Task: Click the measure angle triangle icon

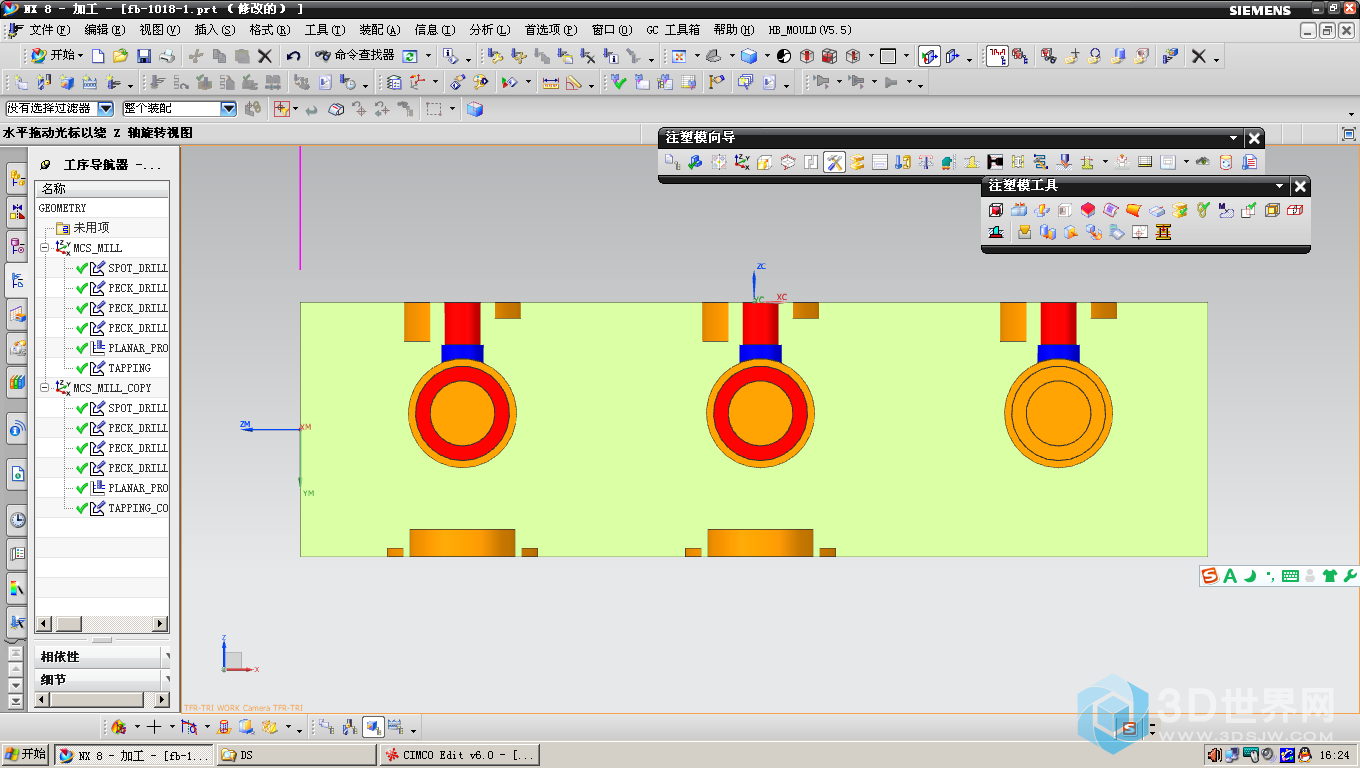Action: [x=574, y=82]
